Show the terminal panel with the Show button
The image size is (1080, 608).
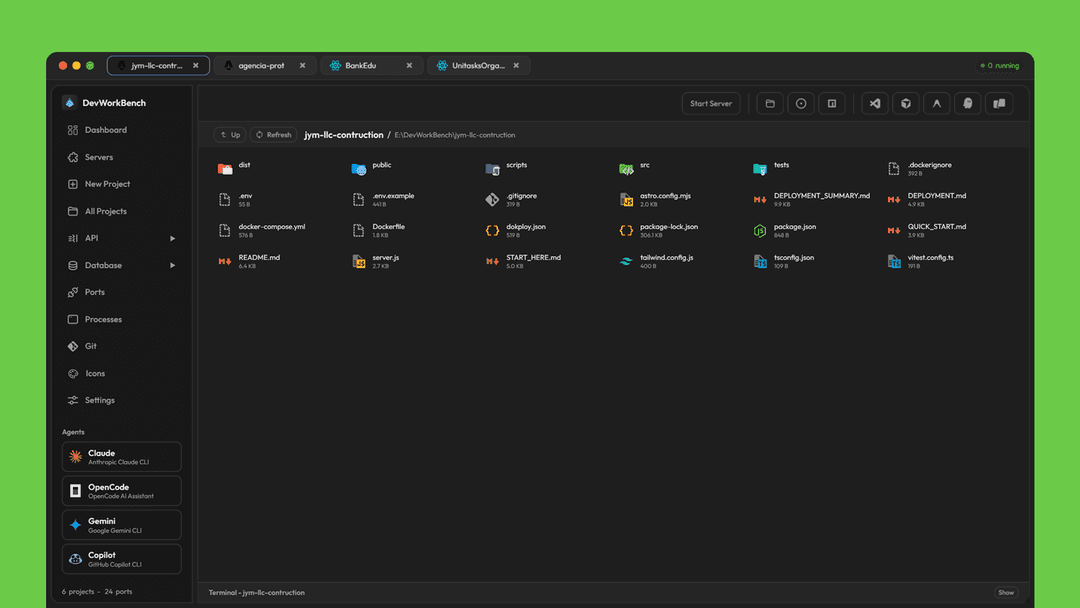1006,592
